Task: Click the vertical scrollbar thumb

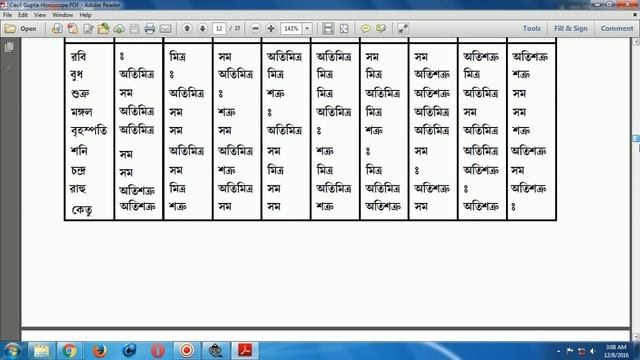Action: click(x=636, y=139)
